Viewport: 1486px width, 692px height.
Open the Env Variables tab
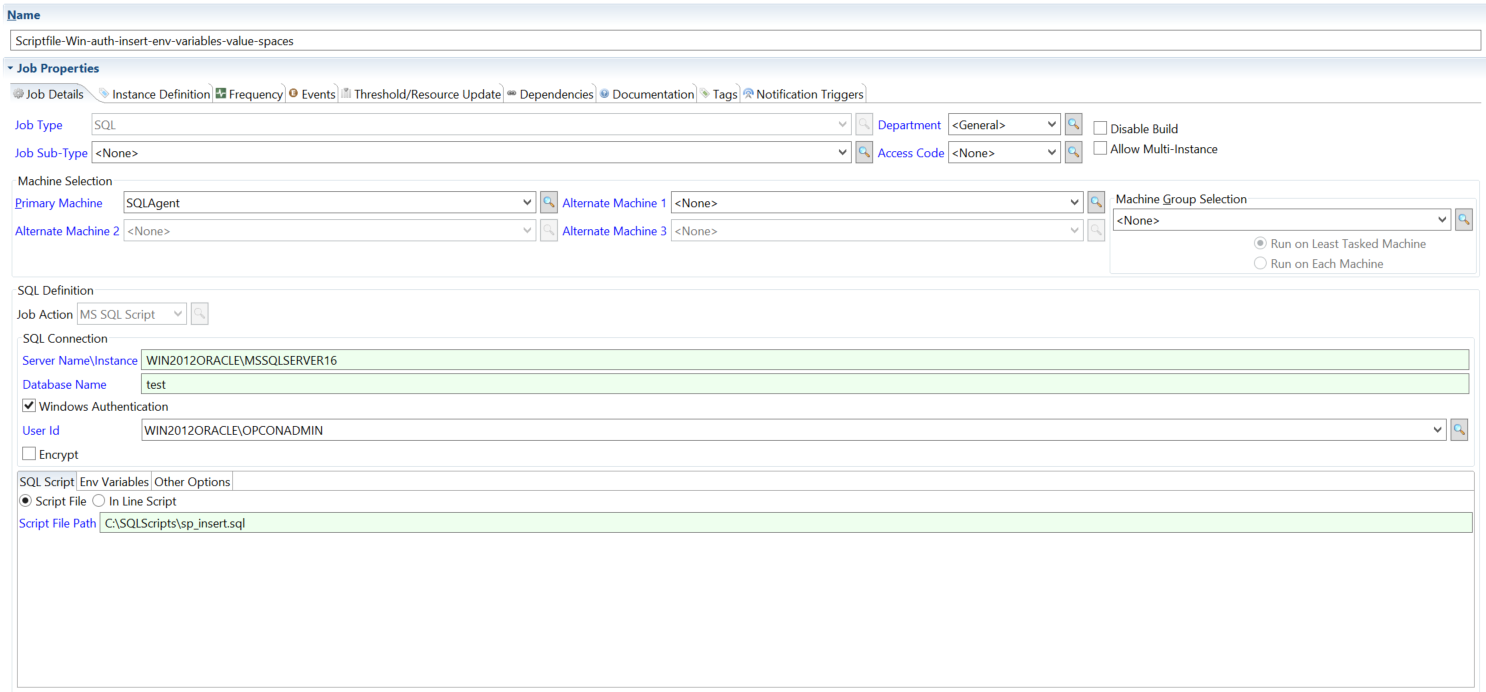tap(114, 481)
